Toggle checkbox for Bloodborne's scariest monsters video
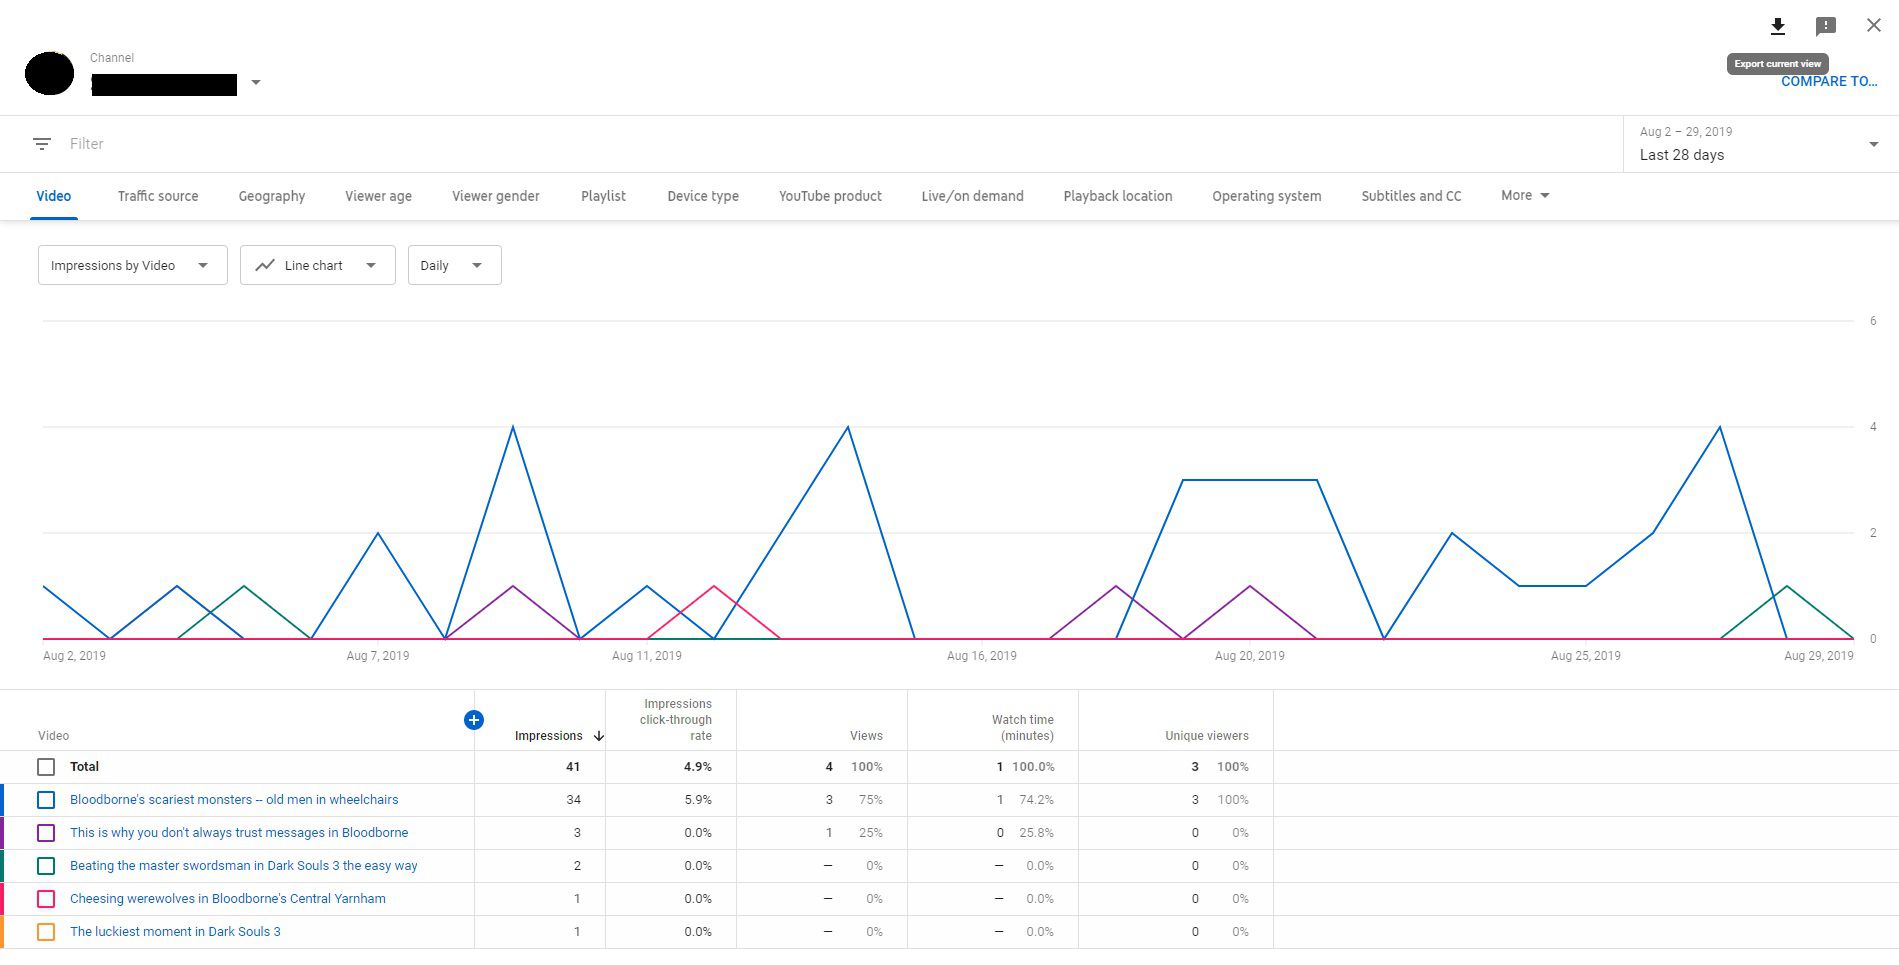The height and width of the screenshot is (965, 1899). pos(46,800)
